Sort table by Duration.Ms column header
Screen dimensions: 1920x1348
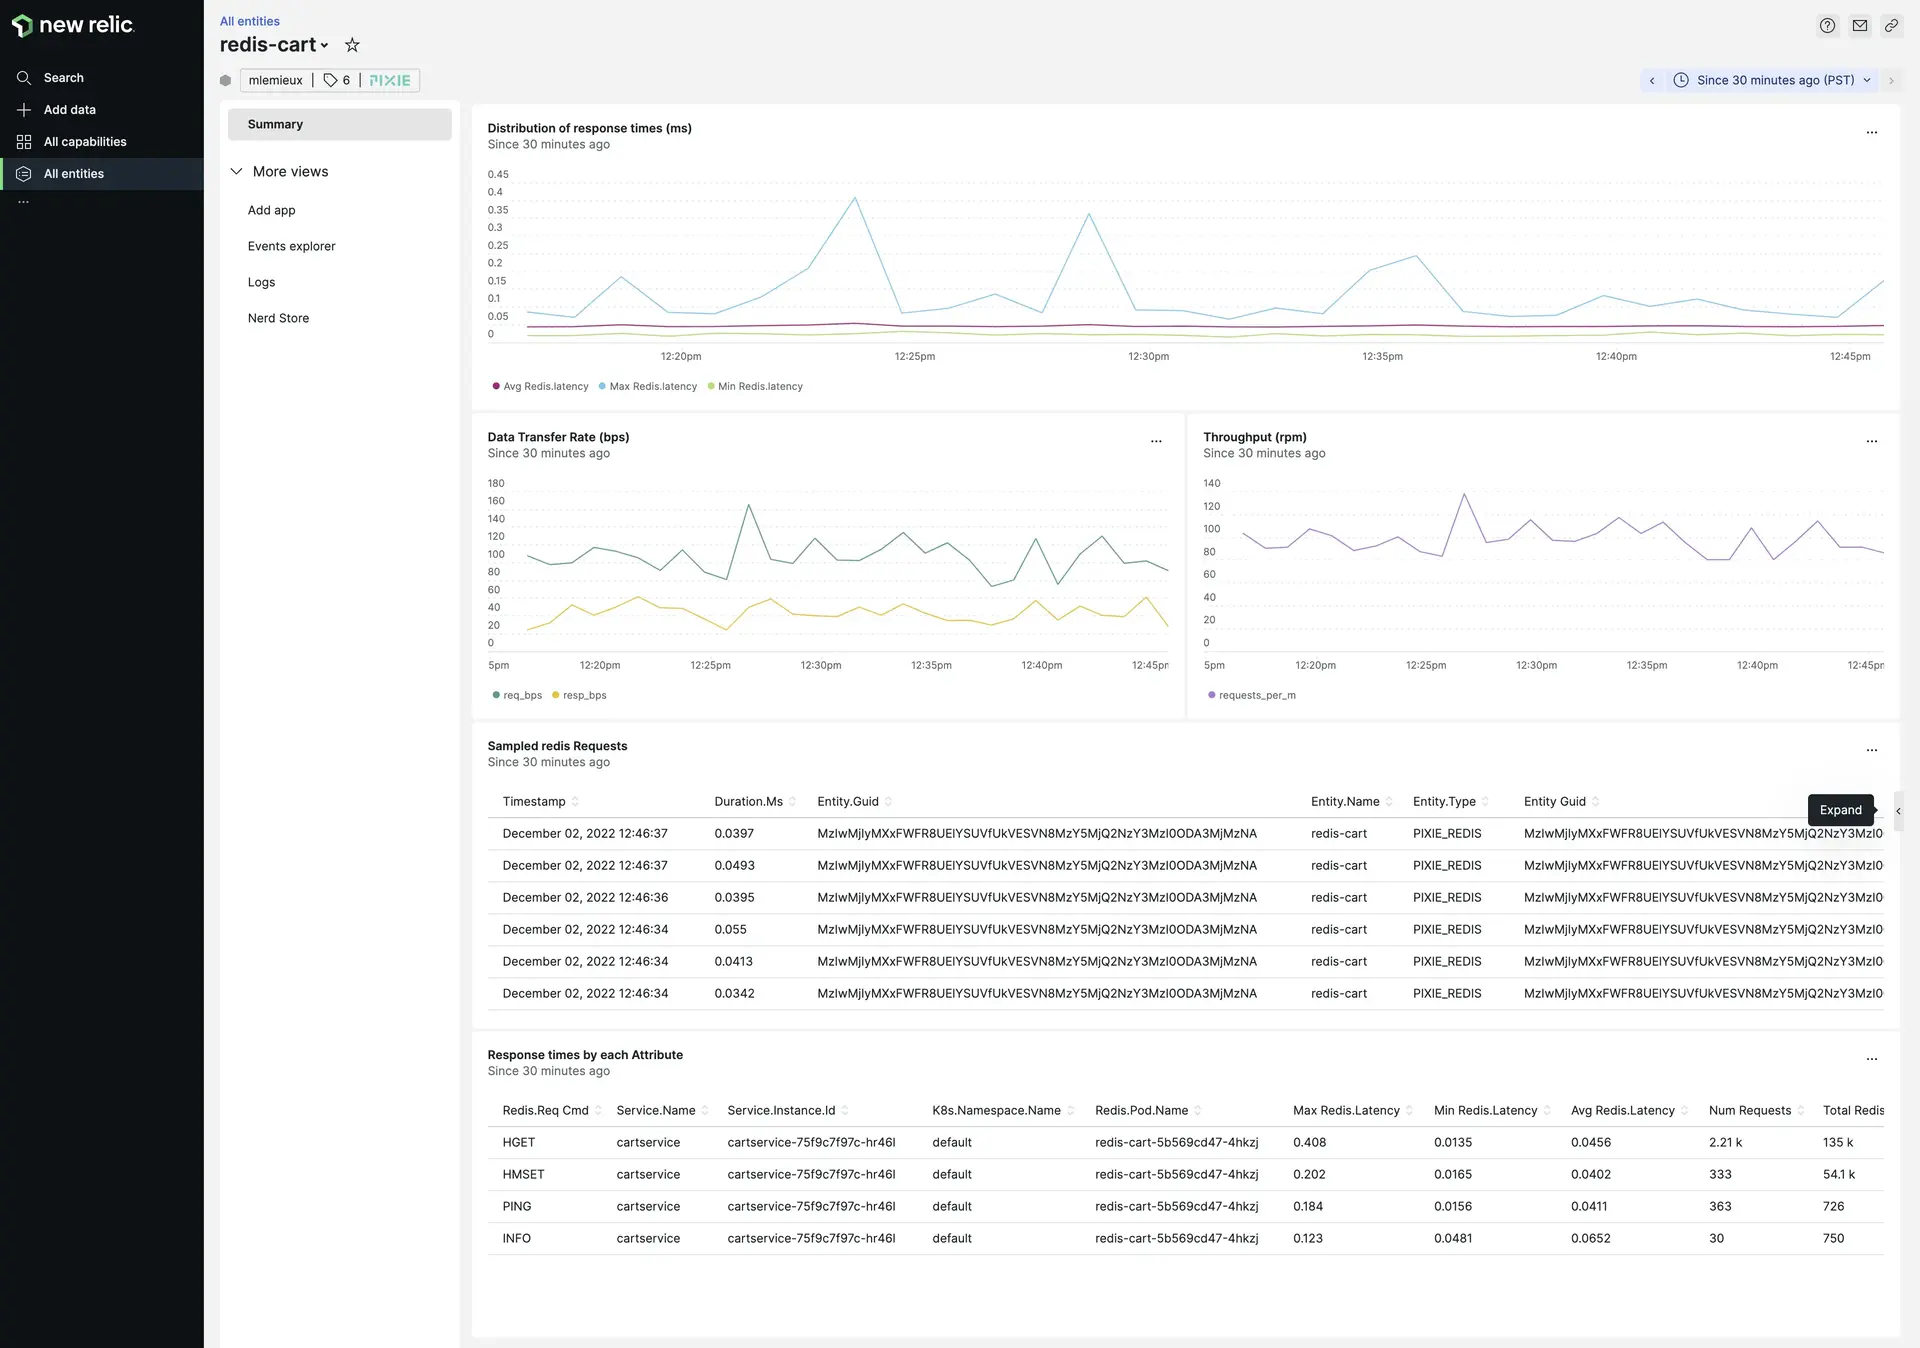coord(748,802)
